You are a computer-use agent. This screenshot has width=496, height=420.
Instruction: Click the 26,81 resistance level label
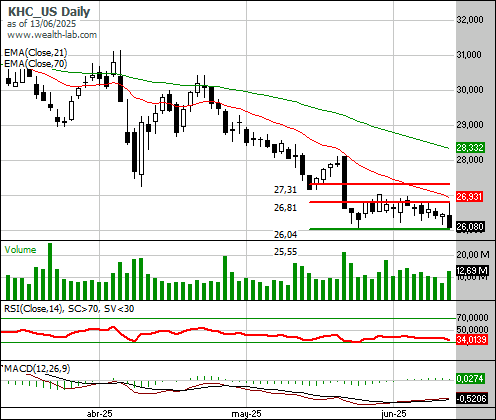click(285, 208)
